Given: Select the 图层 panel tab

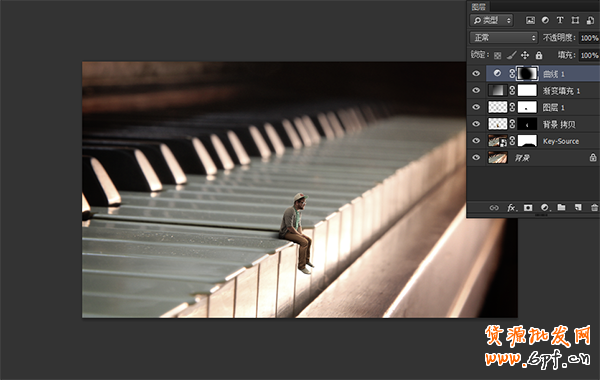Looking at the screenshot, I should [x=478, y=7].
